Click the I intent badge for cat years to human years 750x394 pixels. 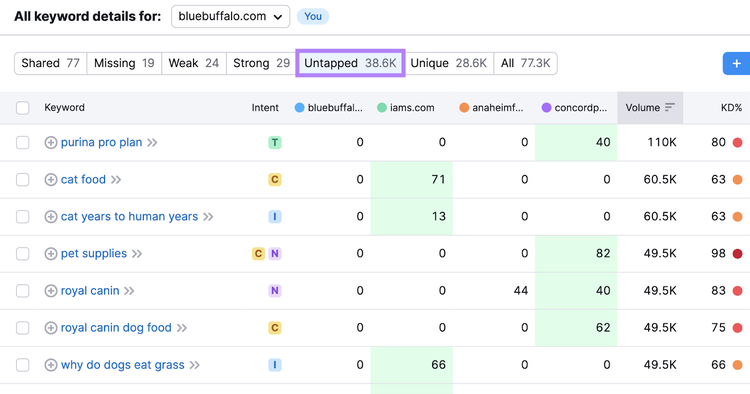coord(275,217)
